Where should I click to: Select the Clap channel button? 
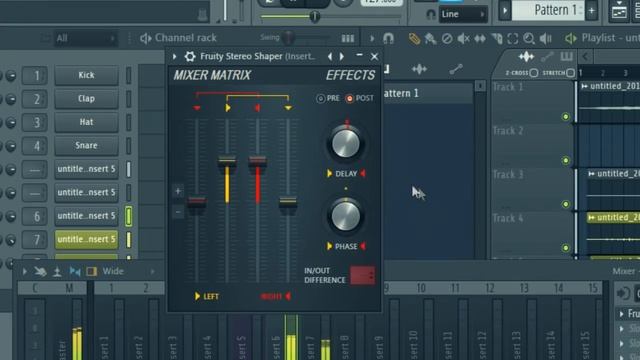pos(86,98)
